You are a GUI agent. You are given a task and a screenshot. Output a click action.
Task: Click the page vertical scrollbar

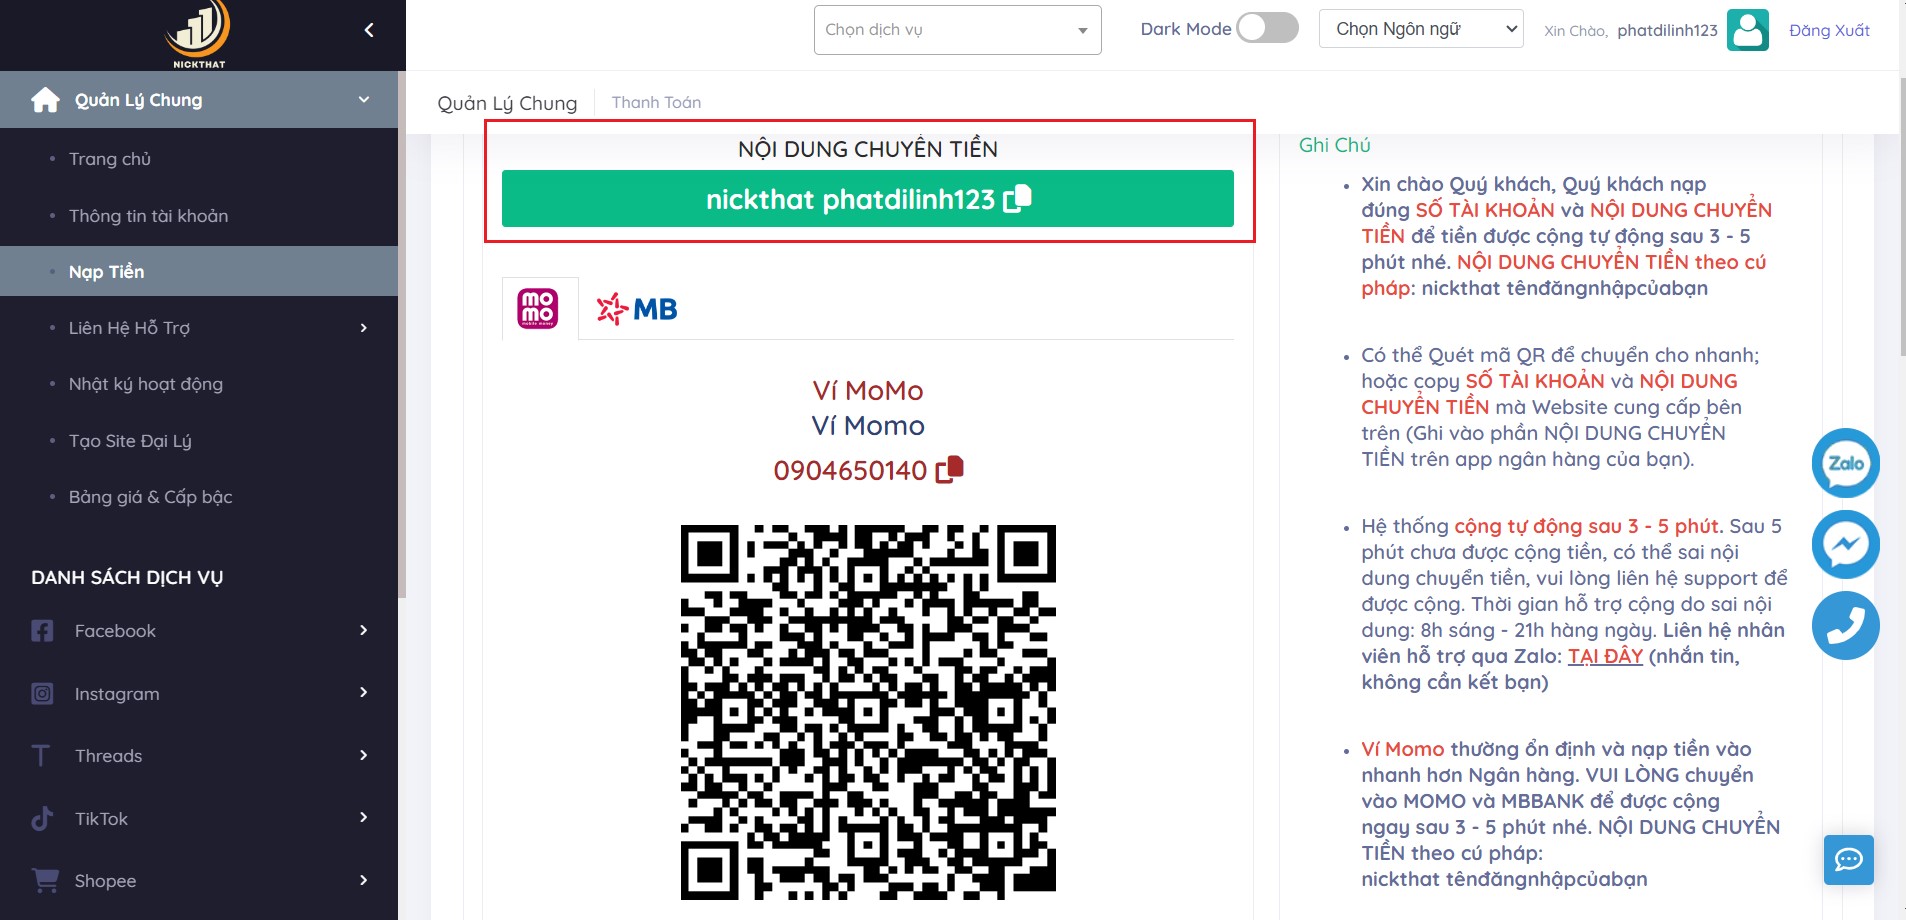click(x=1903, y=215)
